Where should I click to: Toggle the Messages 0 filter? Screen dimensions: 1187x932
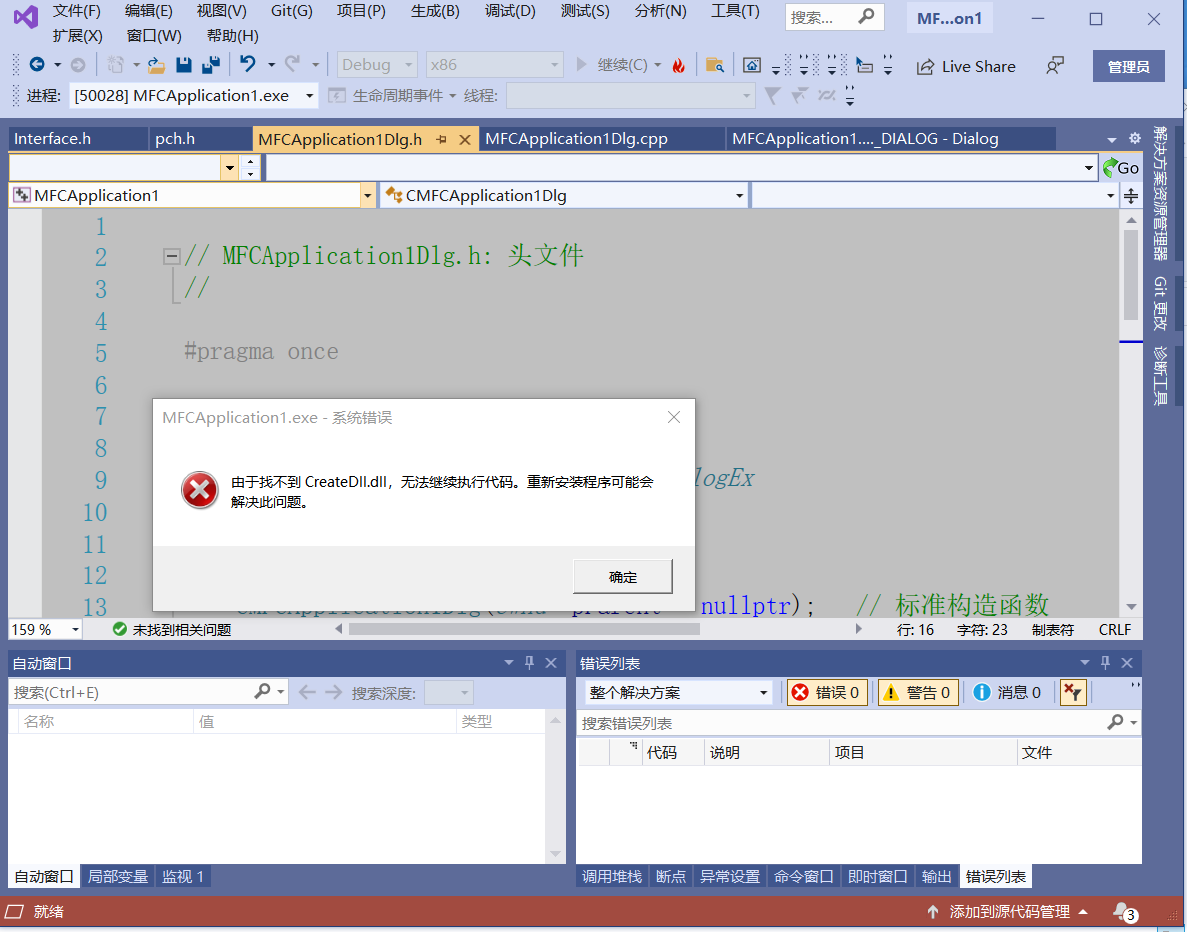pos(1008,692)
